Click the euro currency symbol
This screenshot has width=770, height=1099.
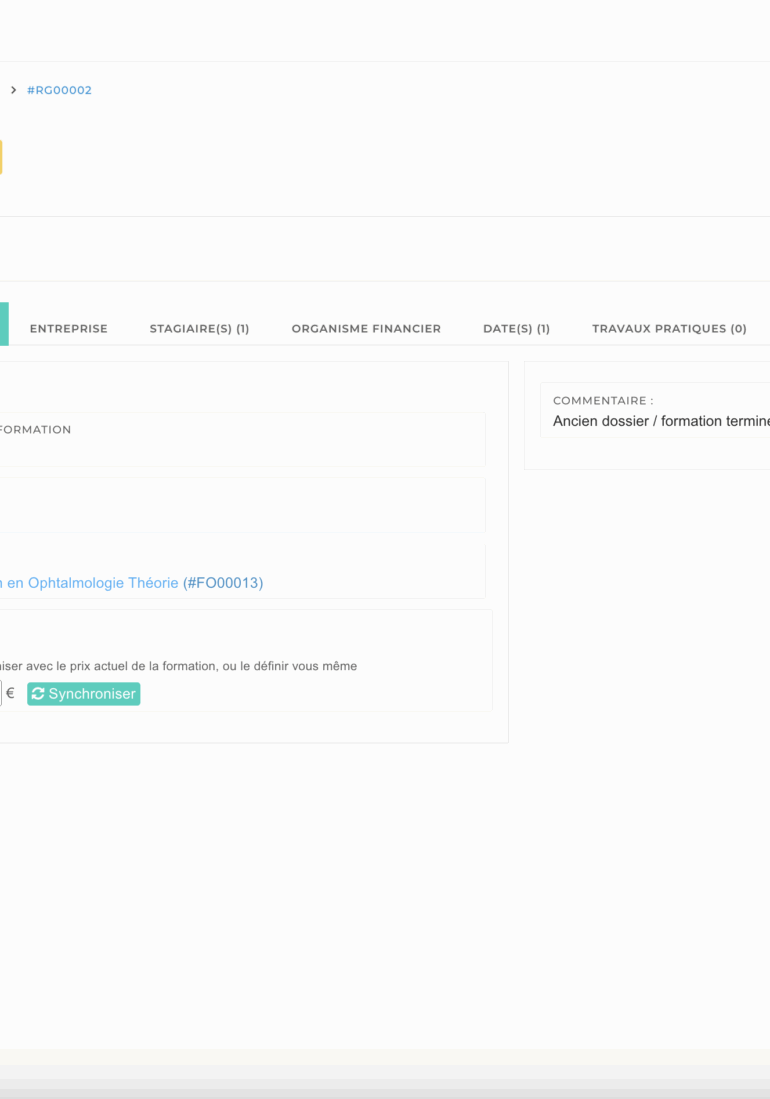(11, 693)
